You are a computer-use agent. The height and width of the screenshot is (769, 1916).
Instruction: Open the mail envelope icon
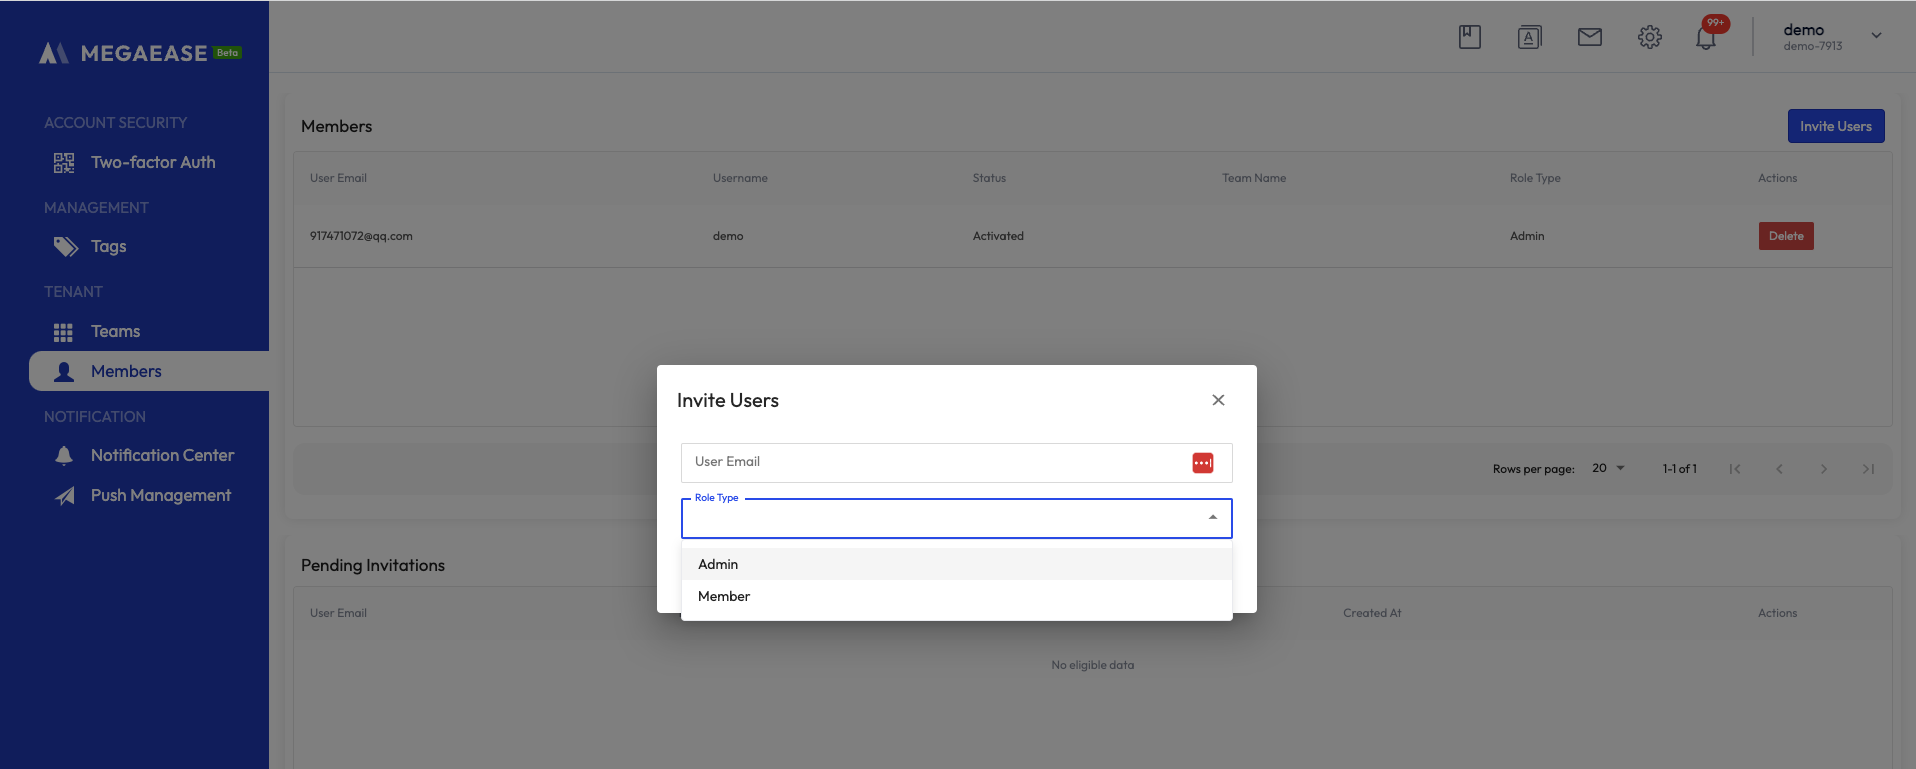pos(1589,37)
